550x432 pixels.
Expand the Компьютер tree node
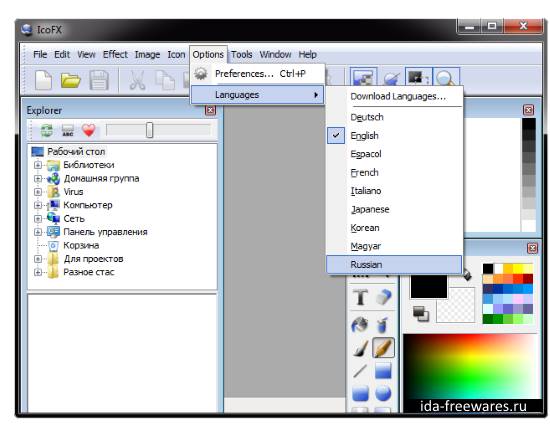click(38, 205)
